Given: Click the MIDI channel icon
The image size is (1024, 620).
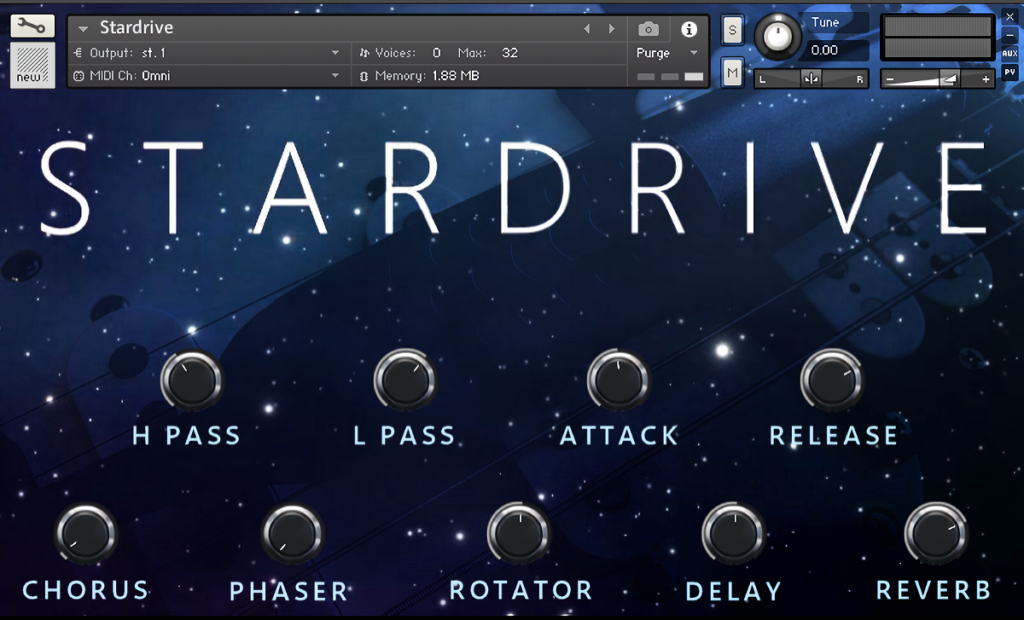Looking at the screenshot, I should click(x=78, y=76).
